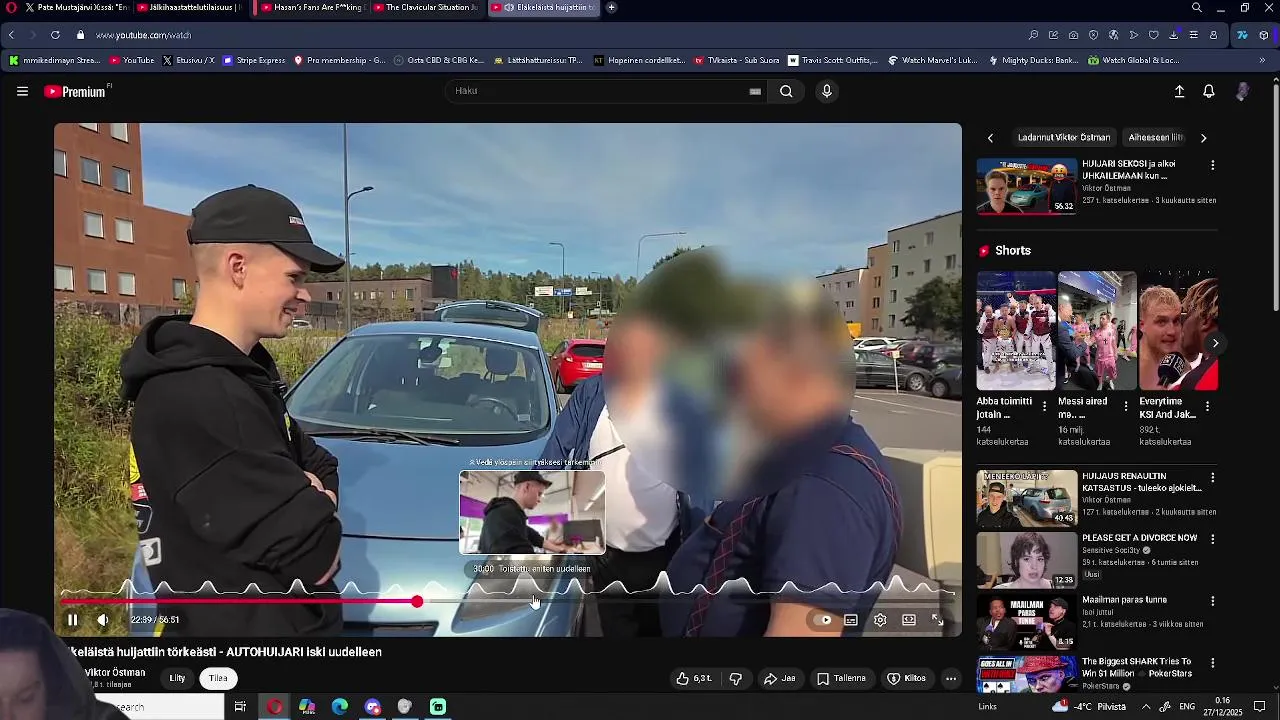Mute the video with the speaker icon
The width and height of the screenshot is (1280, 720).
click(x=102, y=620)
